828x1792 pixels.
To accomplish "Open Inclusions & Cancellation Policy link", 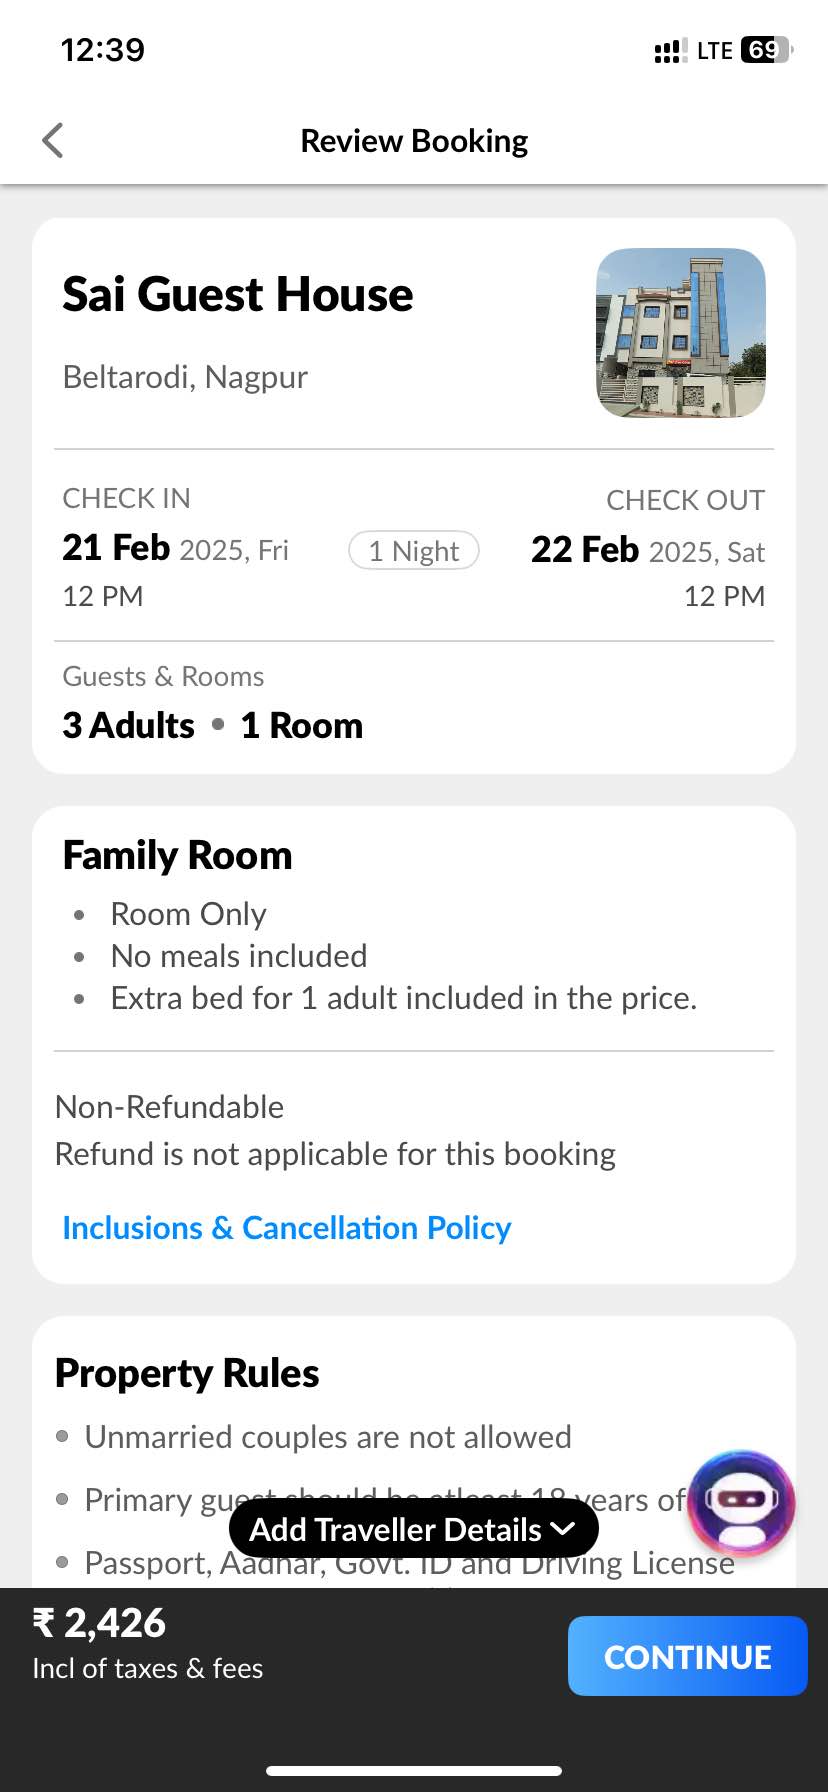I will click(286, 1228).
